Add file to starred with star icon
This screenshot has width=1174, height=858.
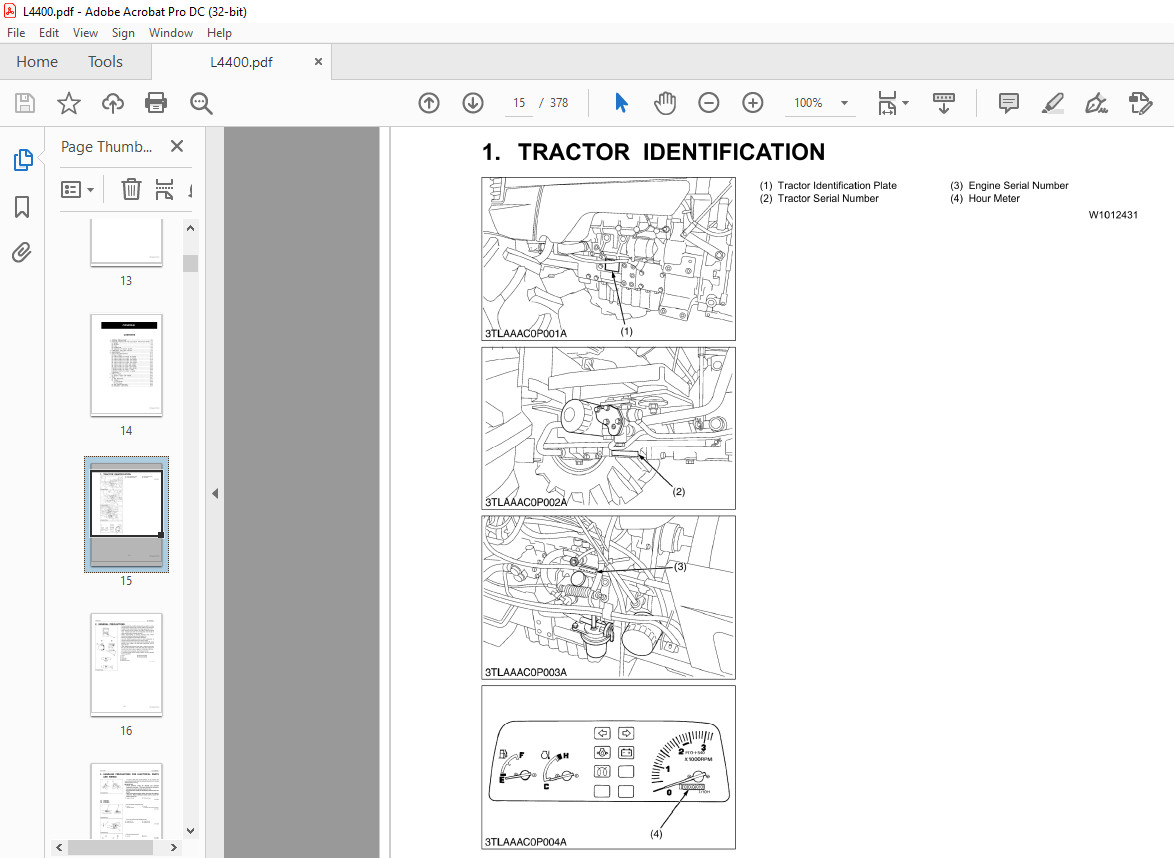pos(69,103)
